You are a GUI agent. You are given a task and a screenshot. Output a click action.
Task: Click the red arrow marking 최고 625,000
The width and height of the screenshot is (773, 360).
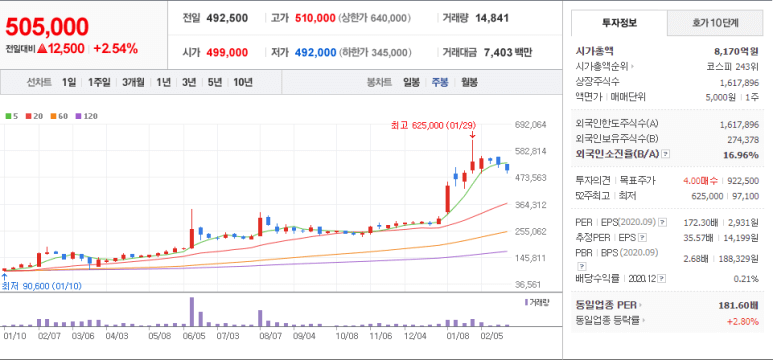coord(472,135)
